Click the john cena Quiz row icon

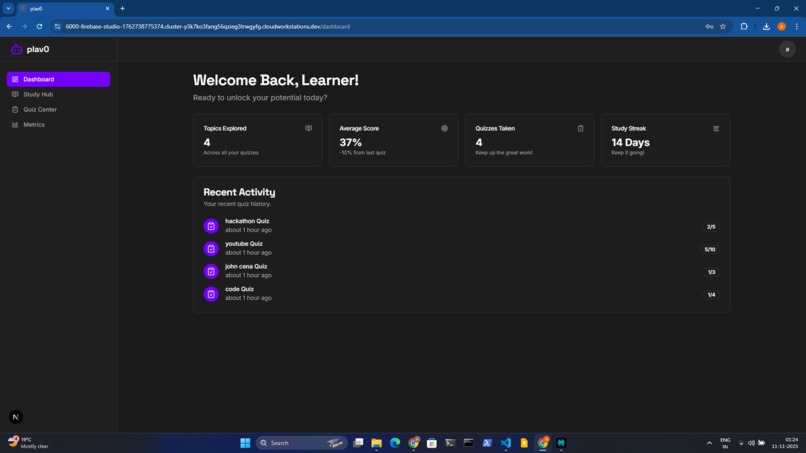click(x=211, y=271)
